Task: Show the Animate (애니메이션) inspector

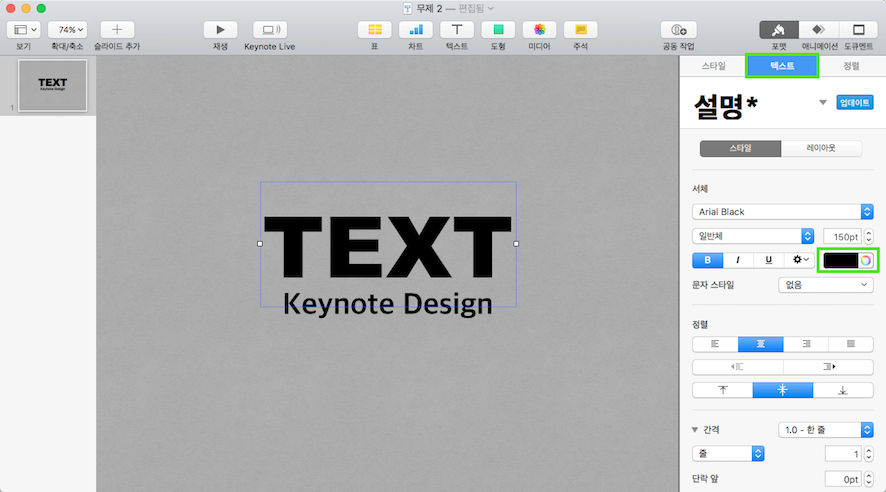Action: click(818, 29)
